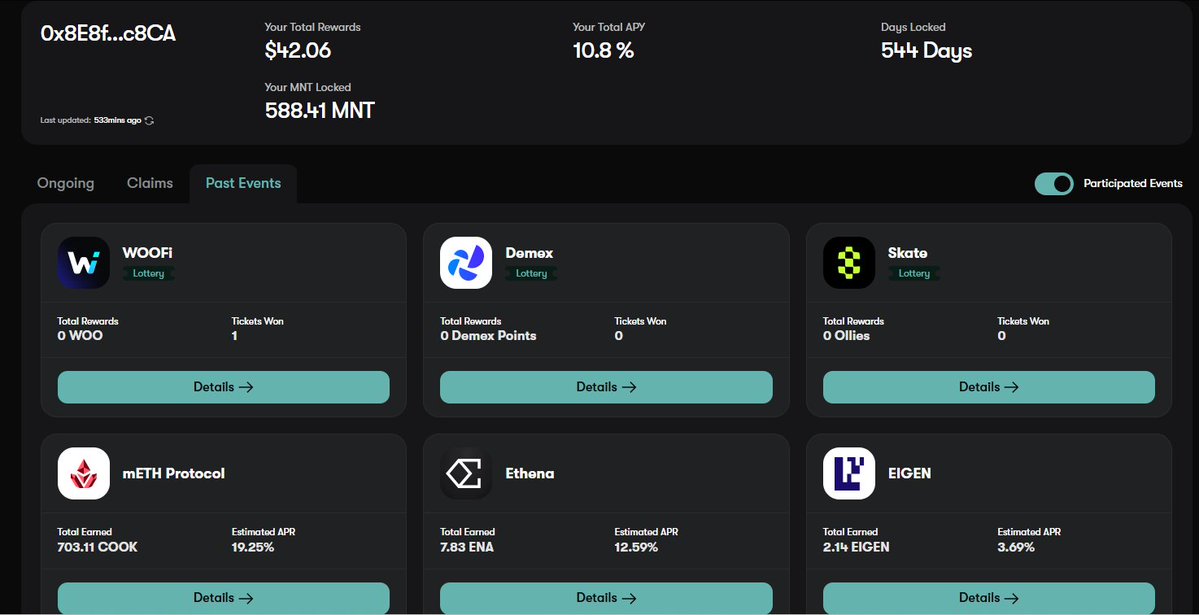The image size is (1199, 615).
Task: Click the 10.8 % total APY value
Action: tap(603, 50)
